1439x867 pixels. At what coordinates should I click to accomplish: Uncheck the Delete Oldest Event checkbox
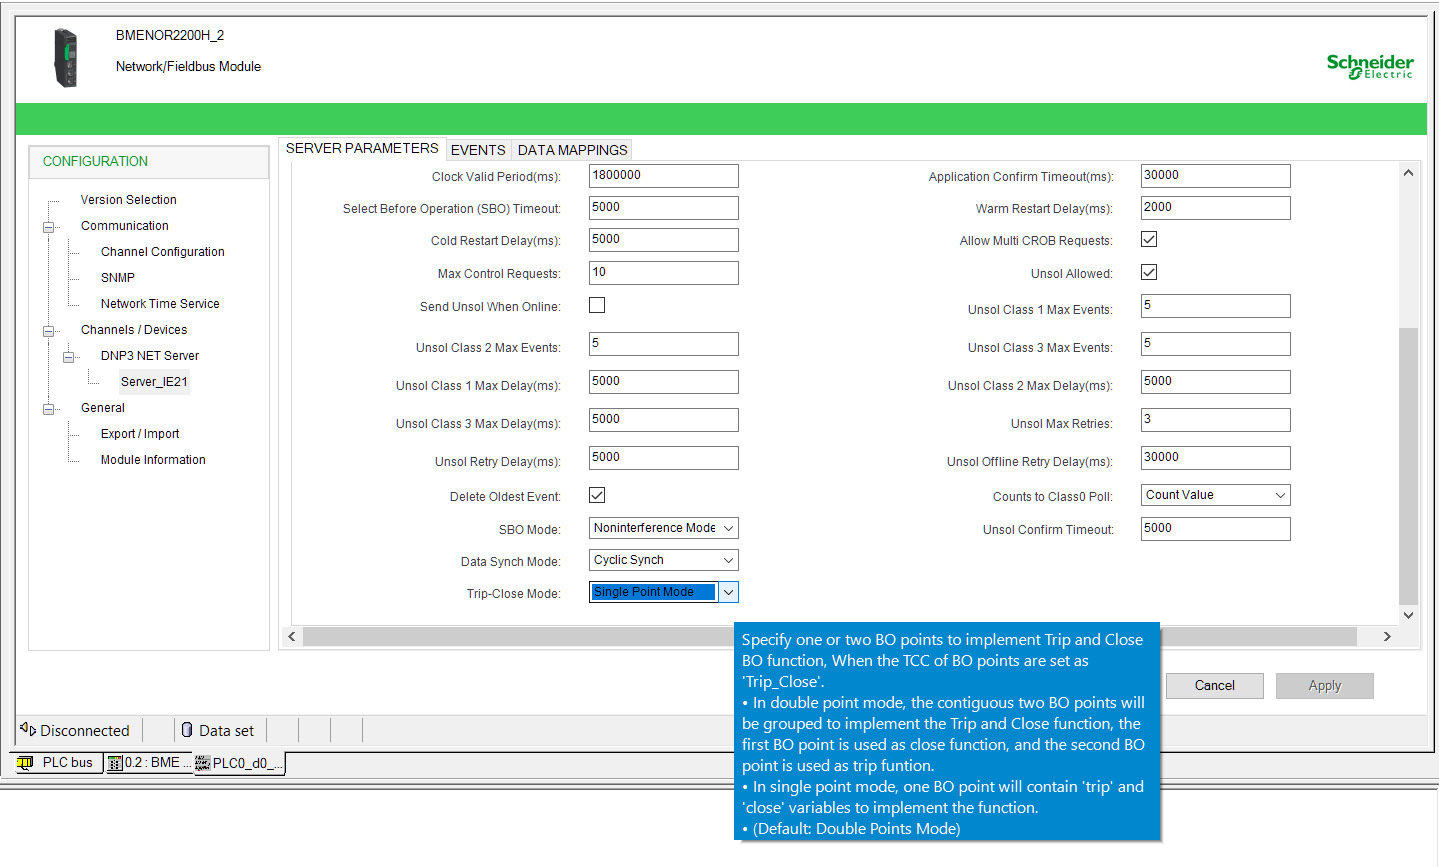597,495
